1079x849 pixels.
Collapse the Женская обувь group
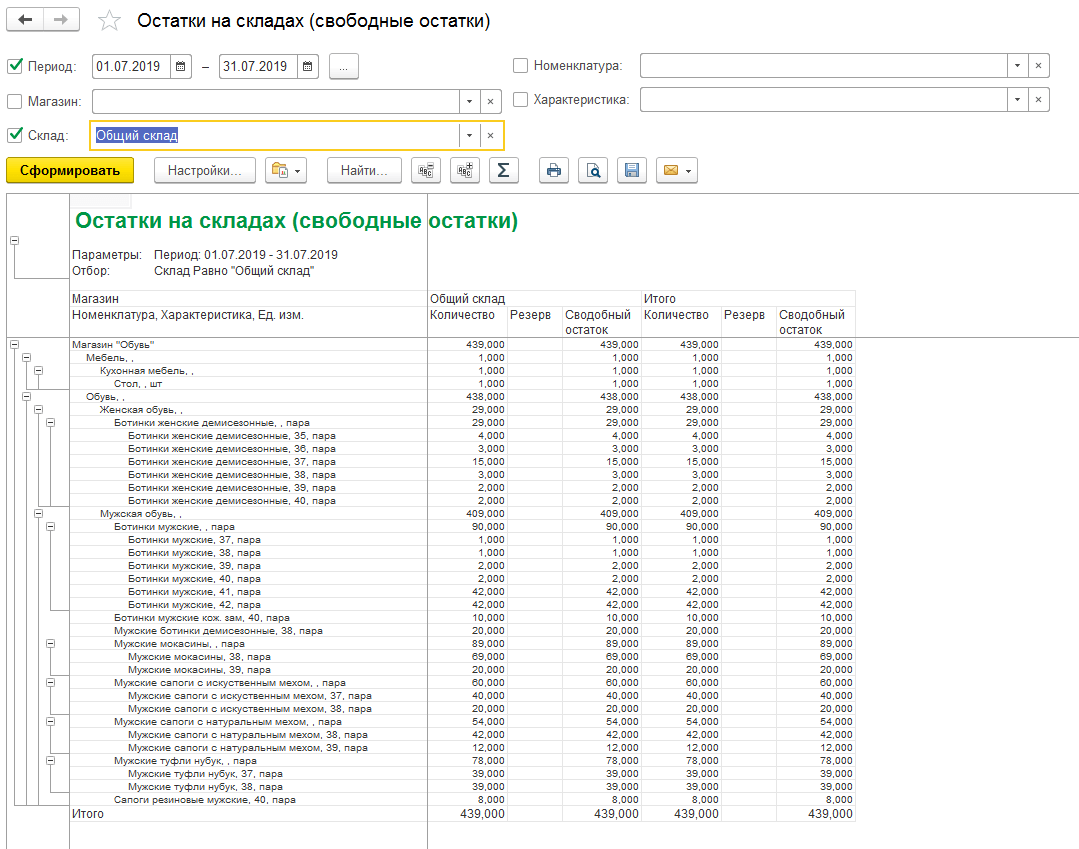point(39,410)
